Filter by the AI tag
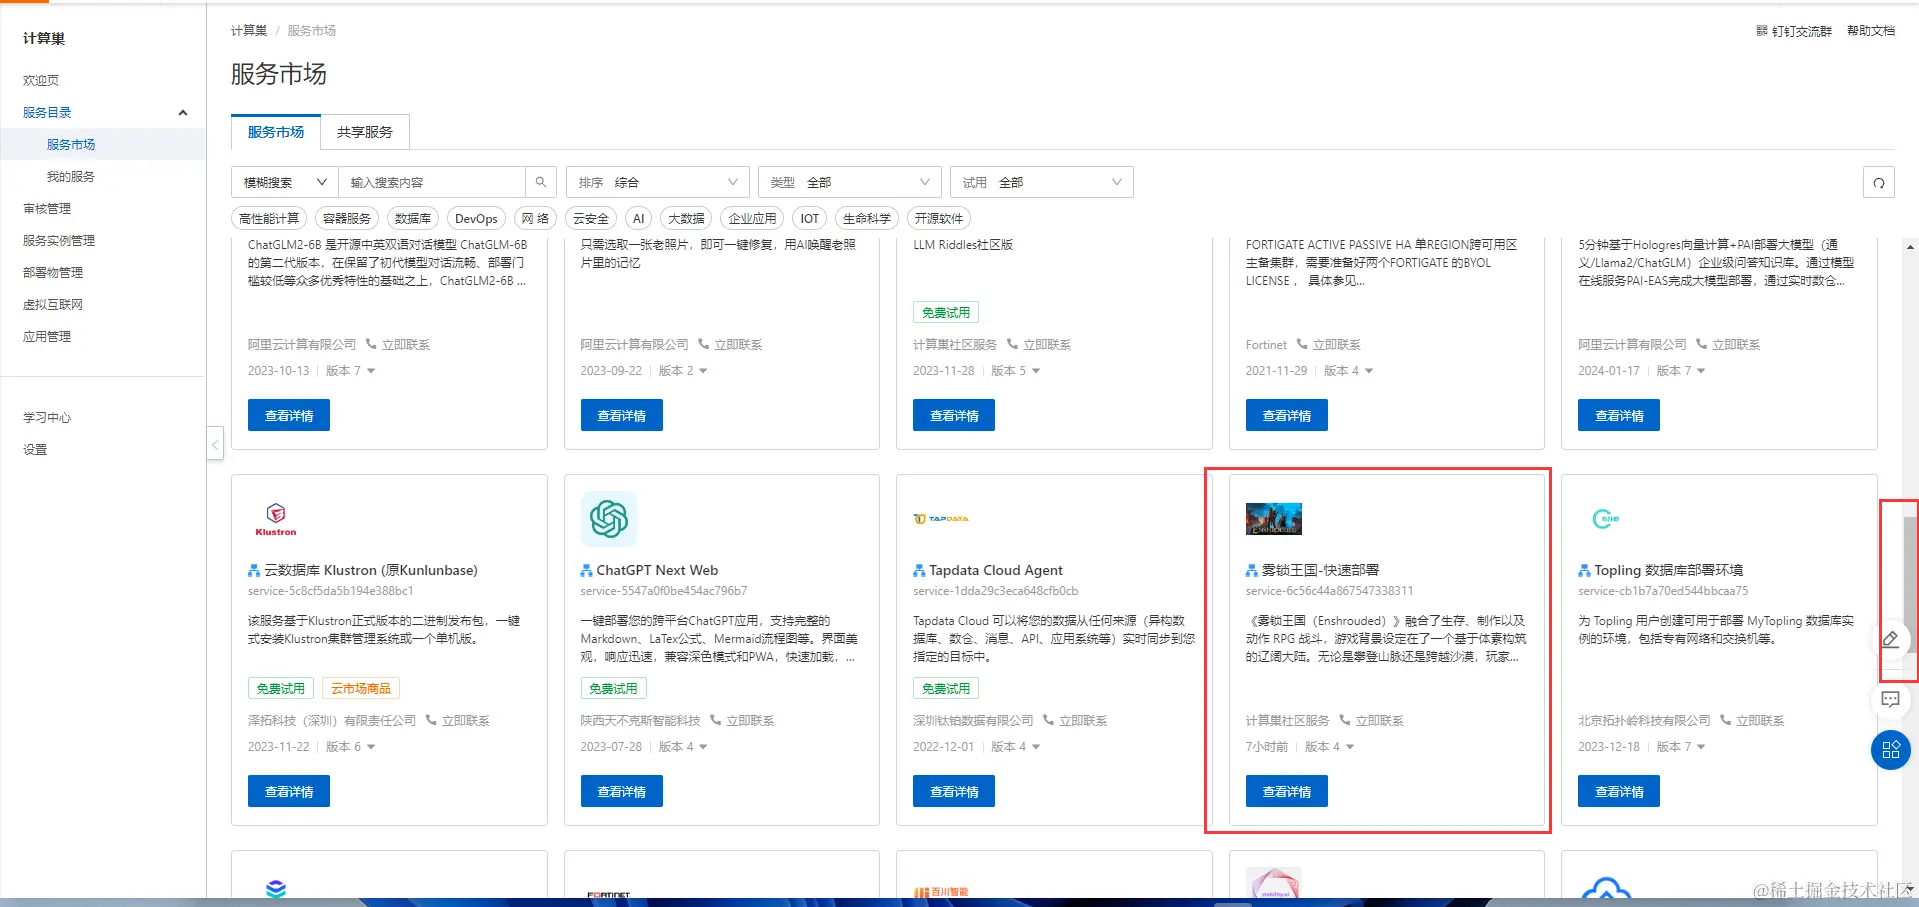1919x907 pixels. point(639,218)
